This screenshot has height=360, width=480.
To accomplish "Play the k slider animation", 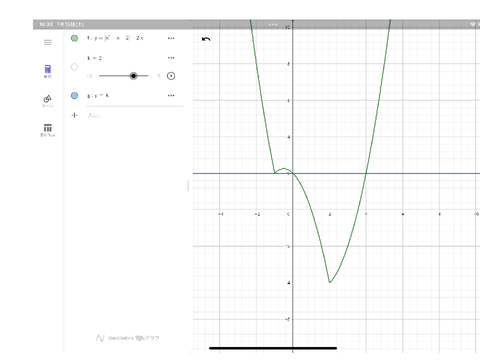I will click(x=171, y=76).
